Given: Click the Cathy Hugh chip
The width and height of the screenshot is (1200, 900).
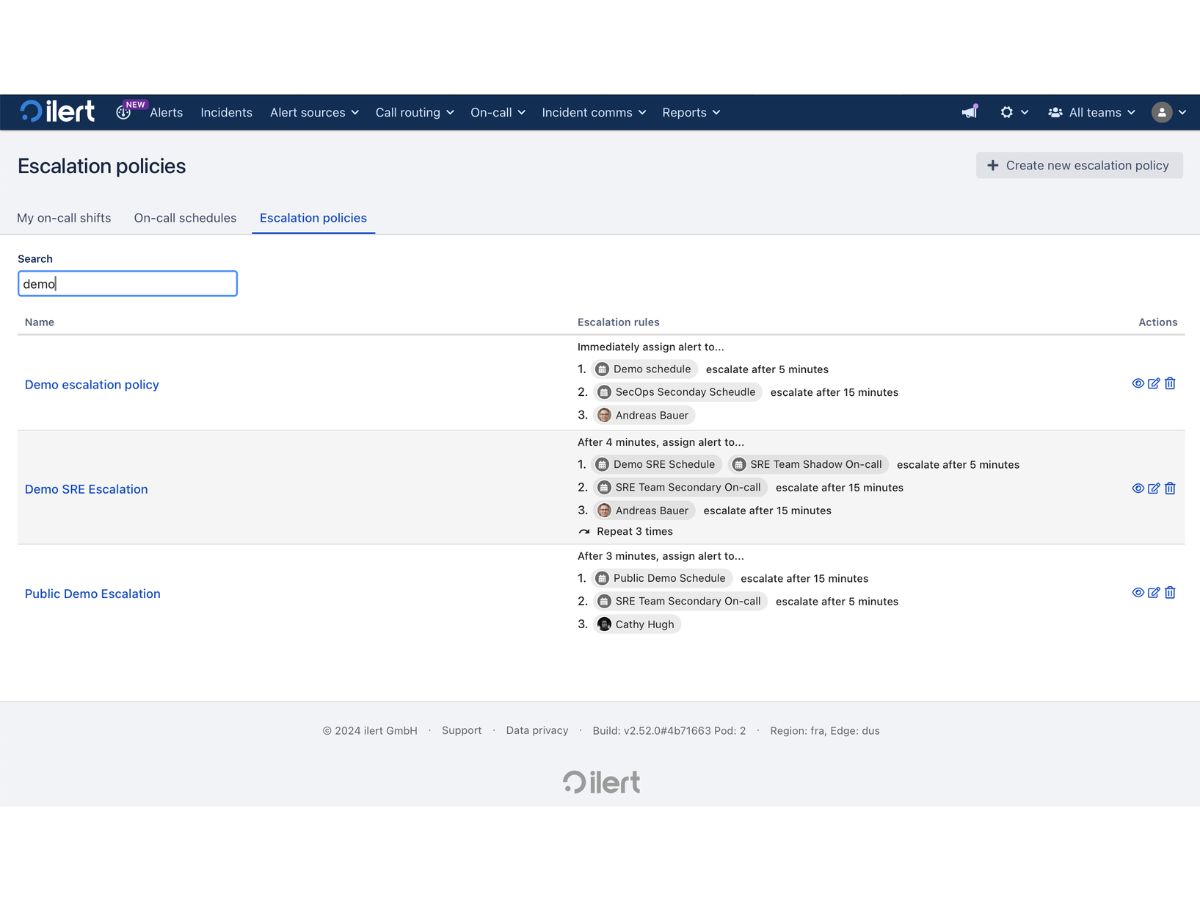Looking at the screenshot, I should point(637,624).
